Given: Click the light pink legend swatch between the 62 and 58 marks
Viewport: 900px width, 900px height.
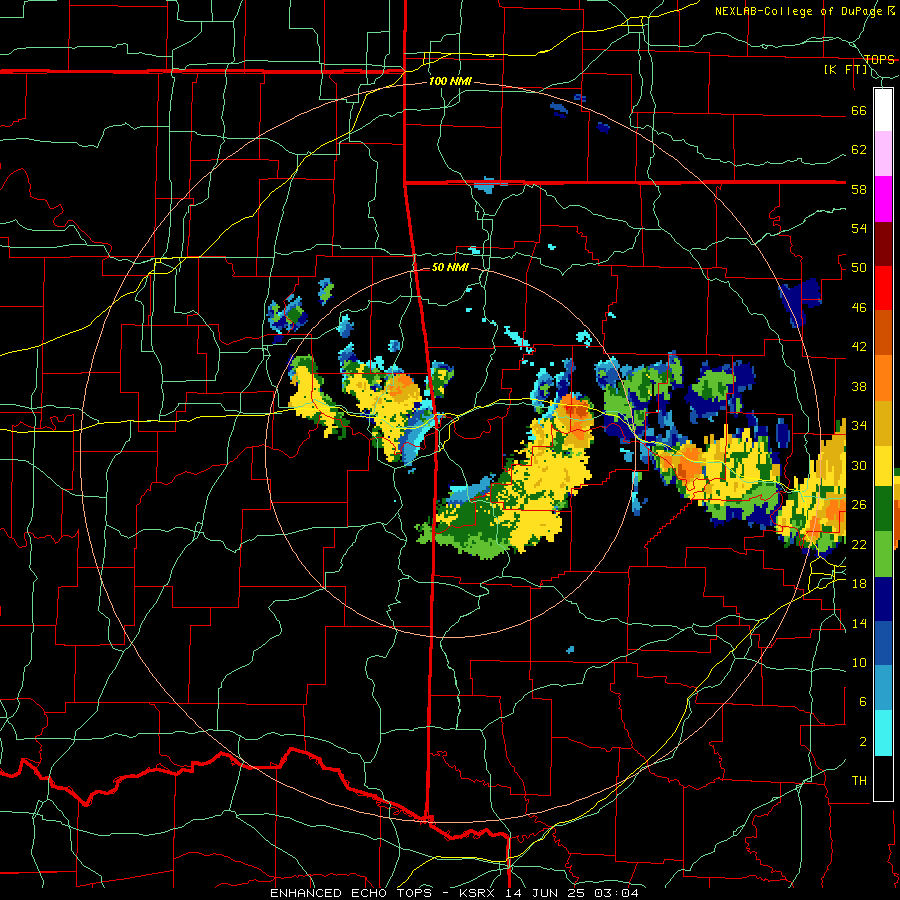Looking at the screenshot, I should 883,153.
